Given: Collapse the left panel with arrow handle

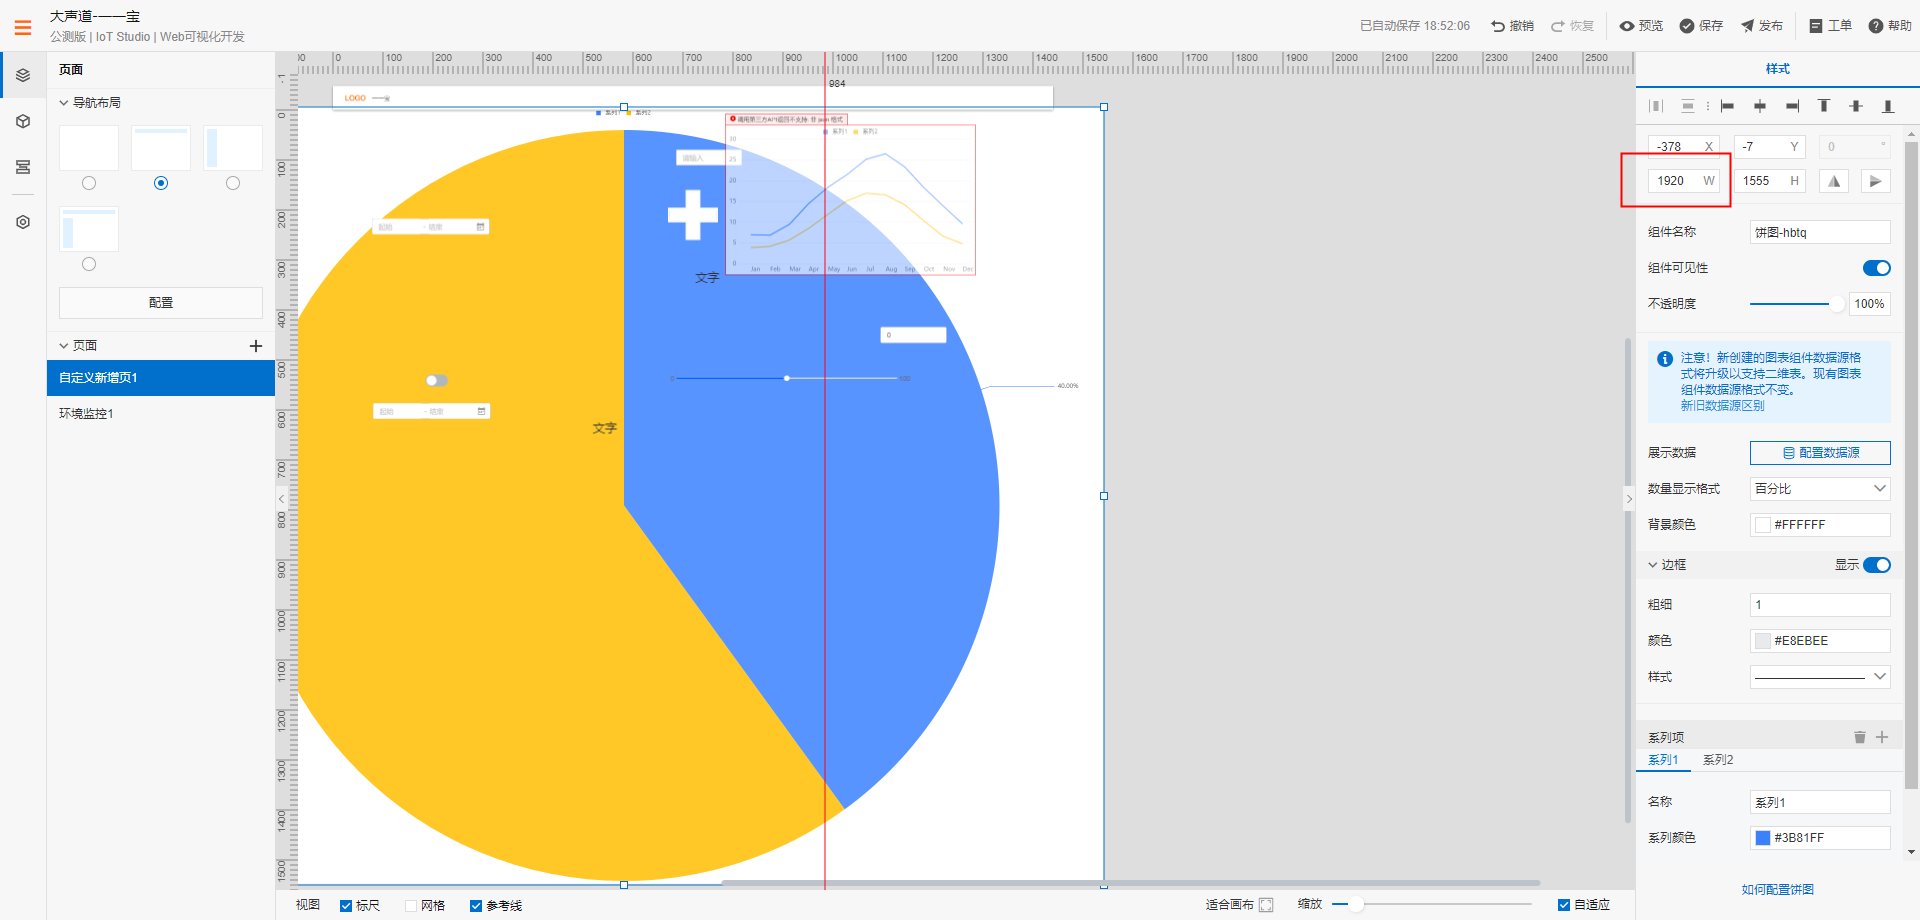Looking at the screenshot, I should pyautogui.click(x=281, y=498).
